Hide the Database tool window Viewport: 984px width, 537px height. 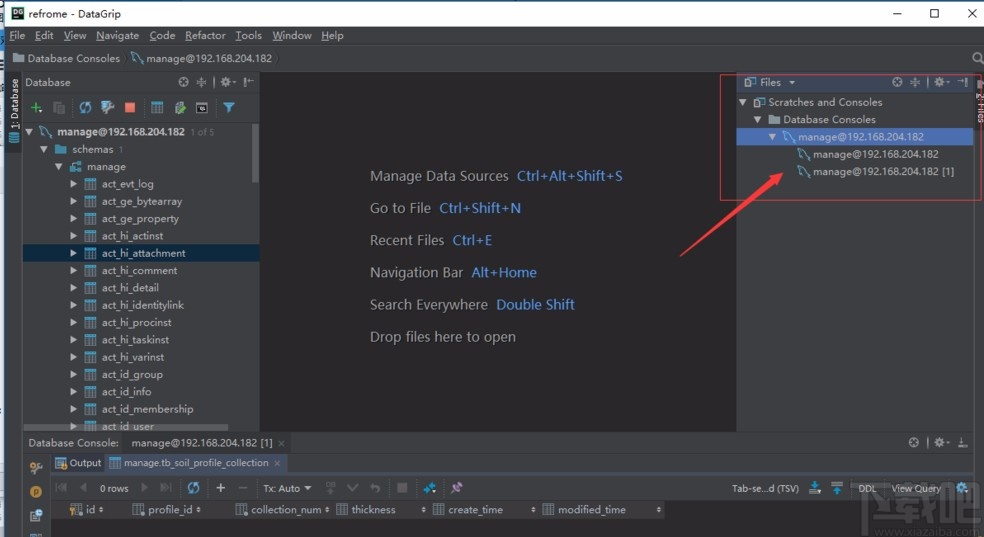[249, 82]
